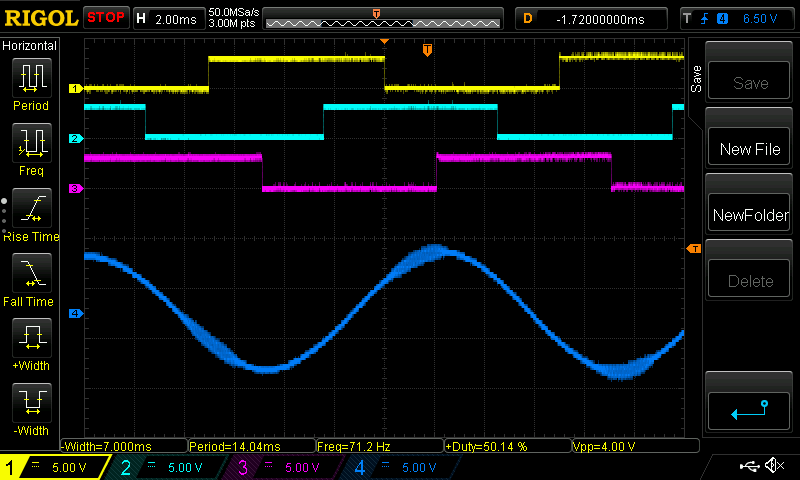The image size is (800, 480).
Task: Select the Freq measurement icon
Action: 32,143
